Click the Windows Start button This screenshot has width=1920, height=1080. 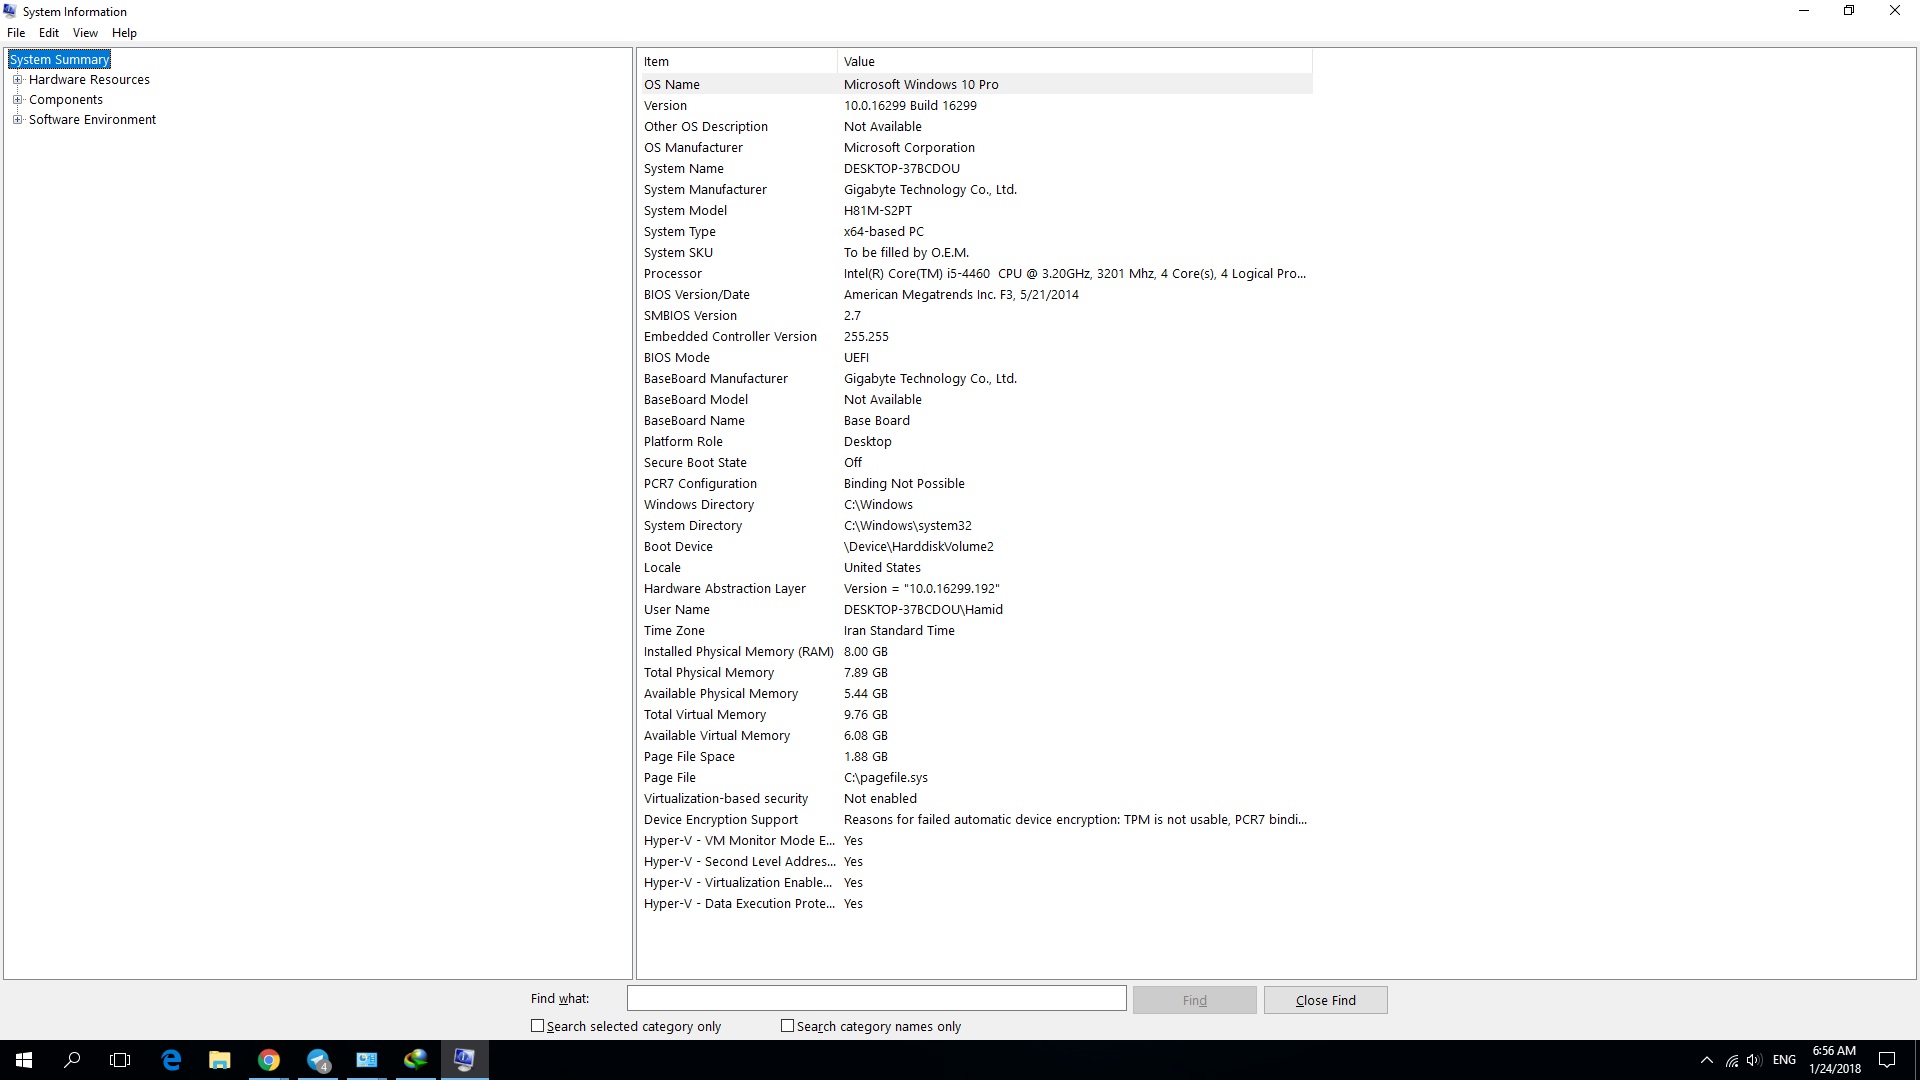pos(24,1060)
